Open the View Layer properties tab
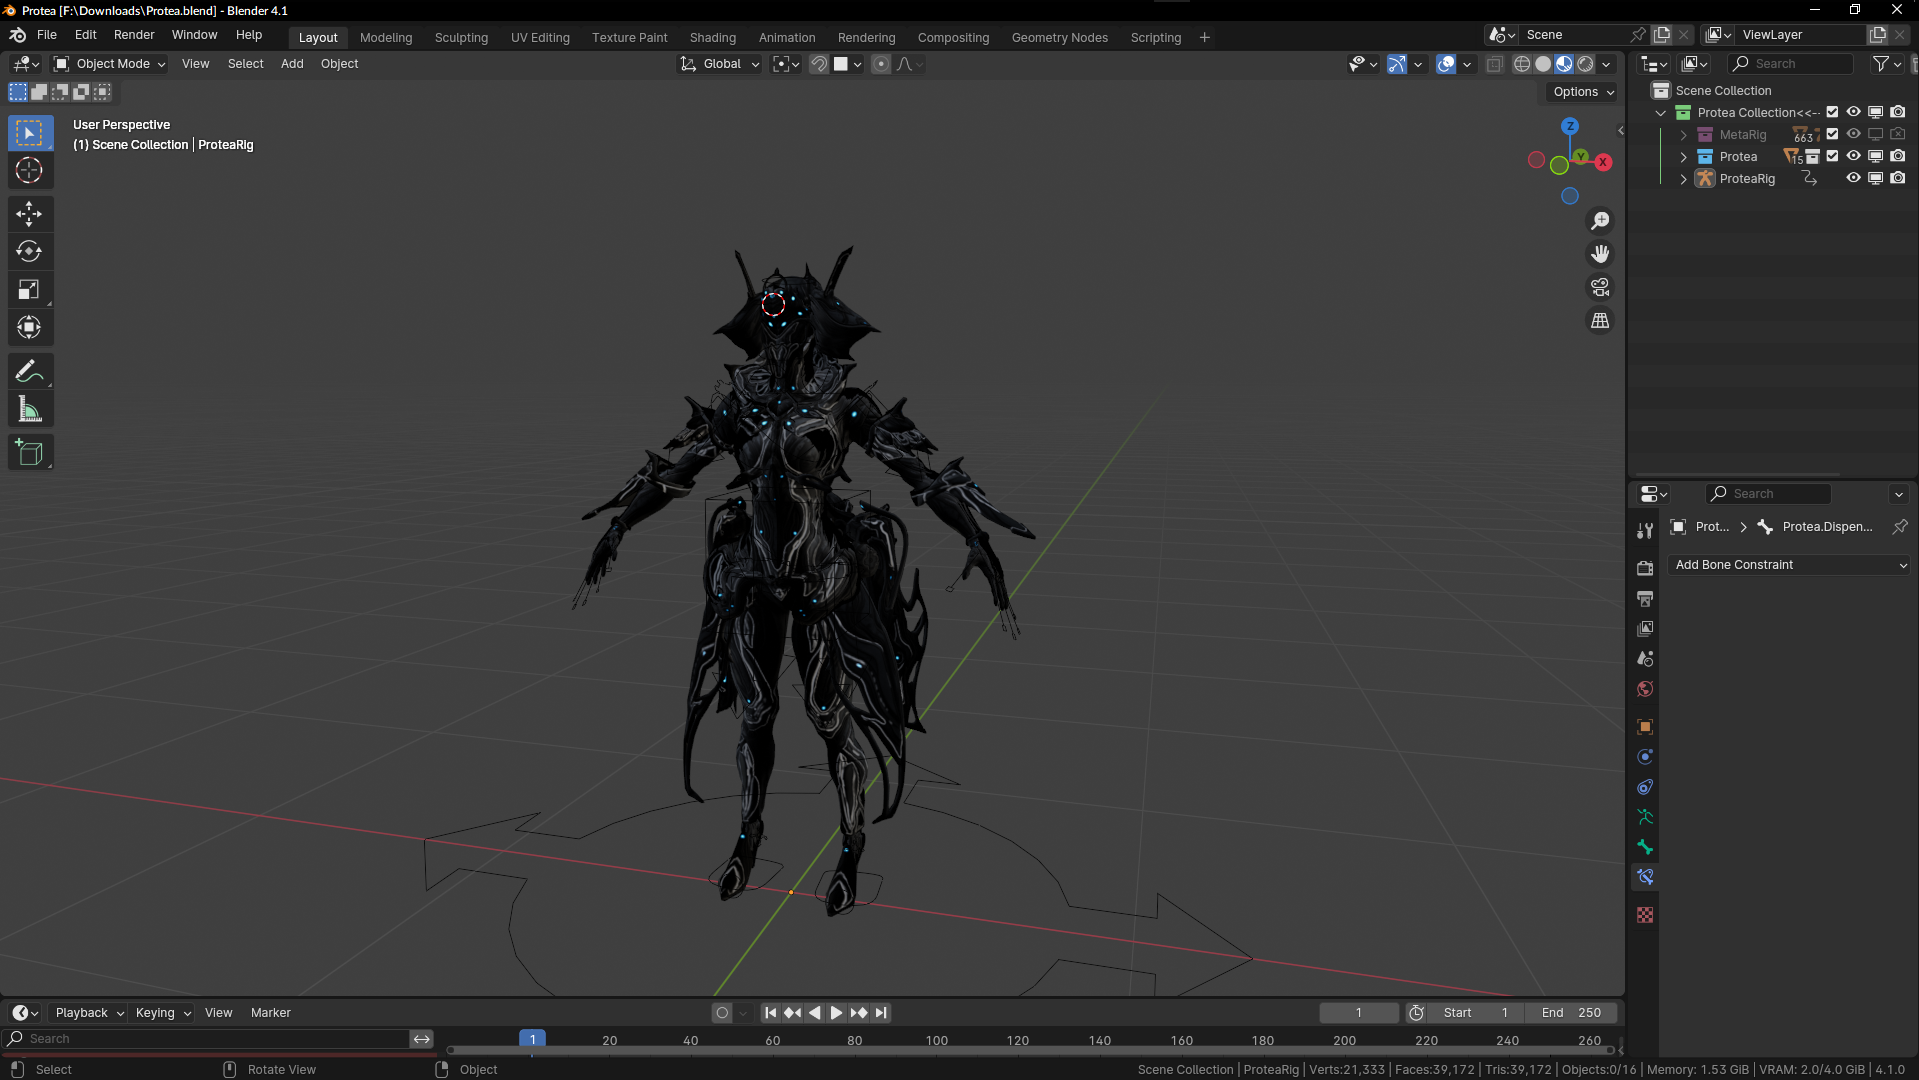This screenshot has width=1919, height=1080. [x=1645, y=628]
